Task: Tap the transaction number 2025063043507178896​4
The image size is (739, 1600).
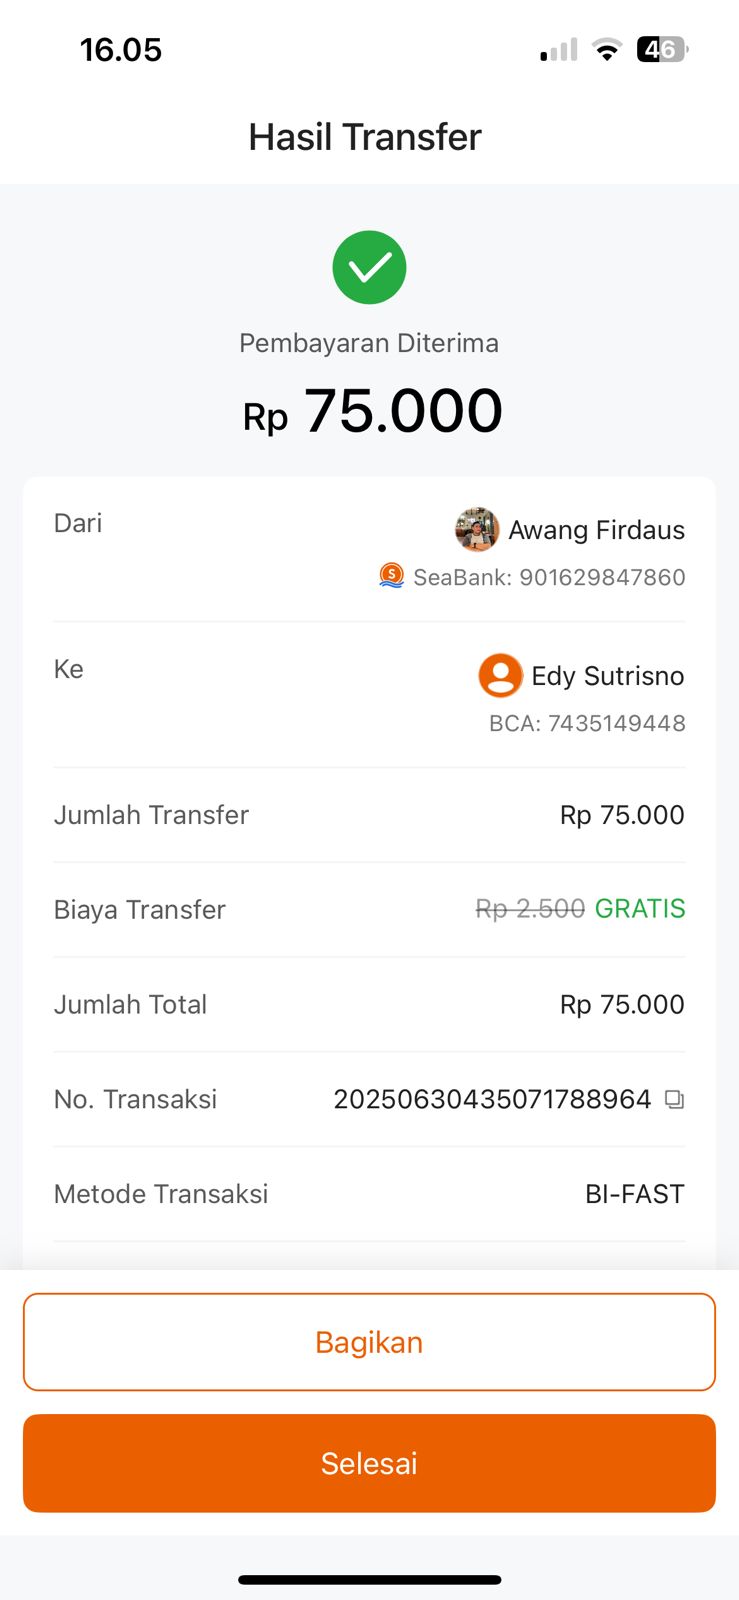Action: tap(492, 1099)
